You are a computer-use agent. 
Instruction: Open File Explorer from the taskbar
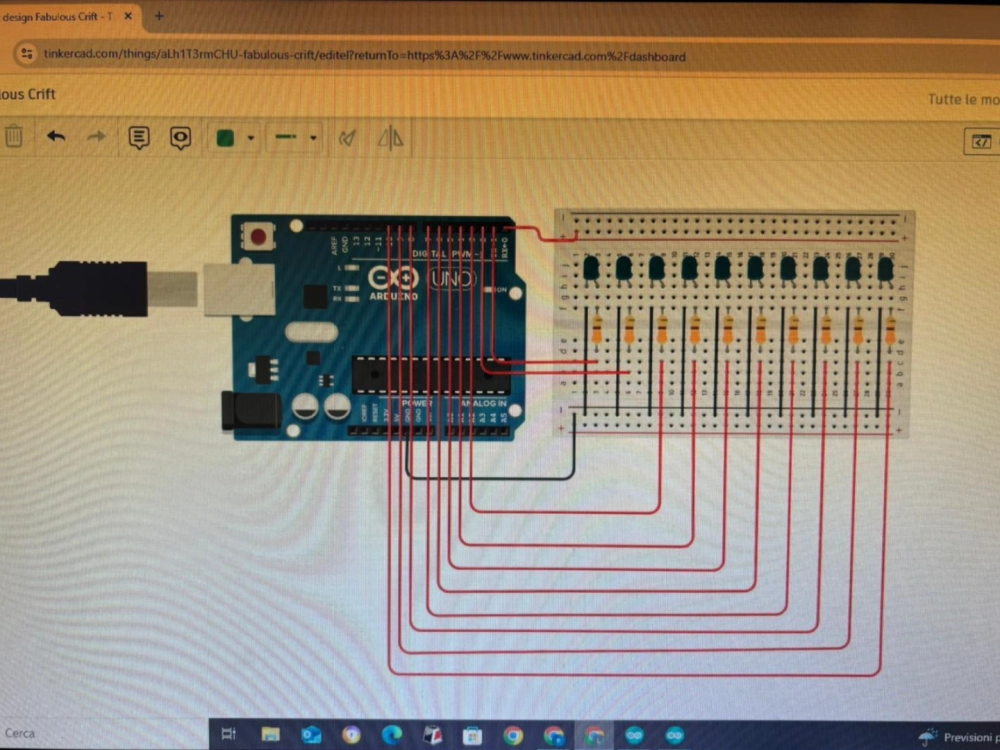[x=270, y=735]
